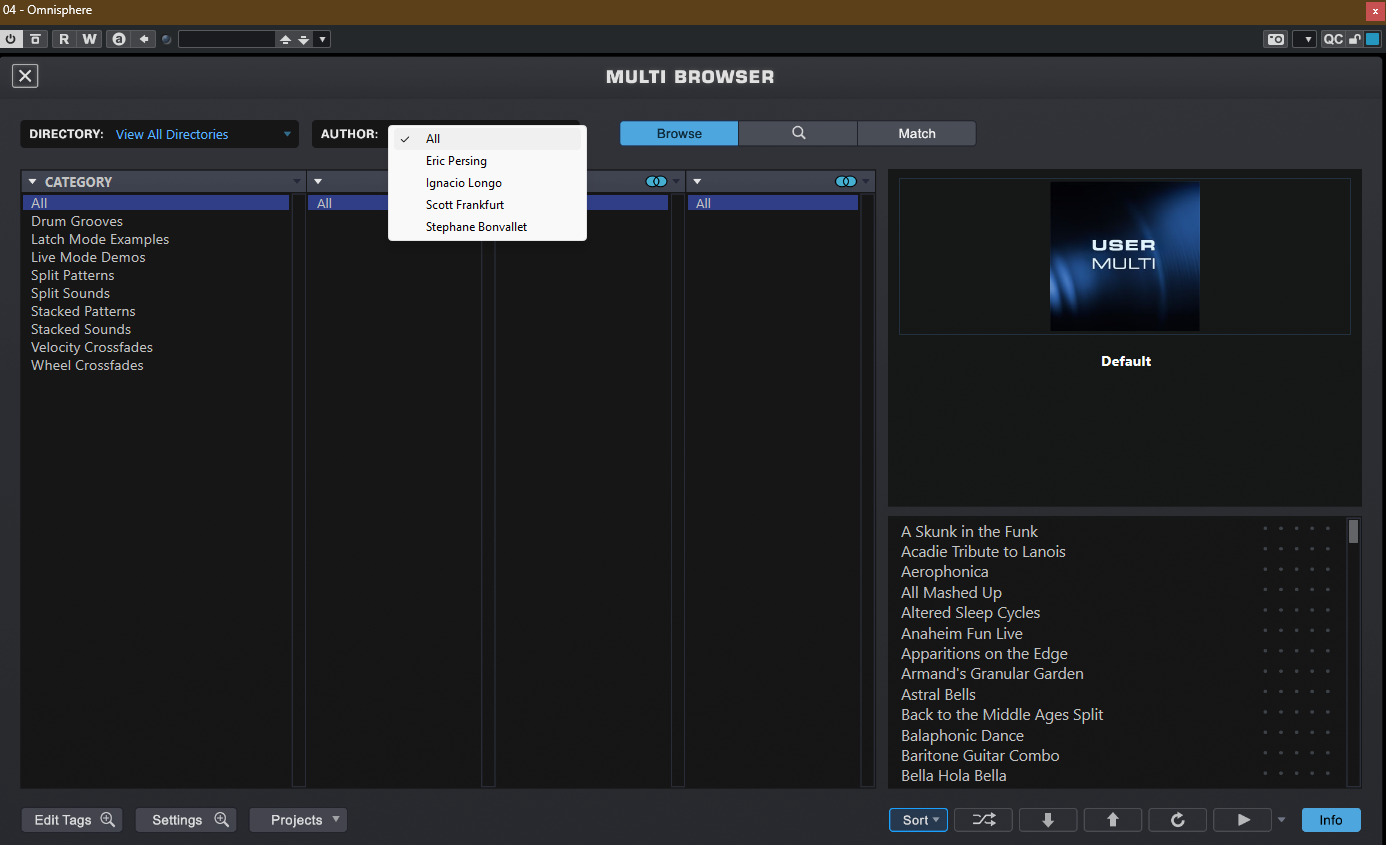
Task: Open the Projects dropdown
Action: 298,820
